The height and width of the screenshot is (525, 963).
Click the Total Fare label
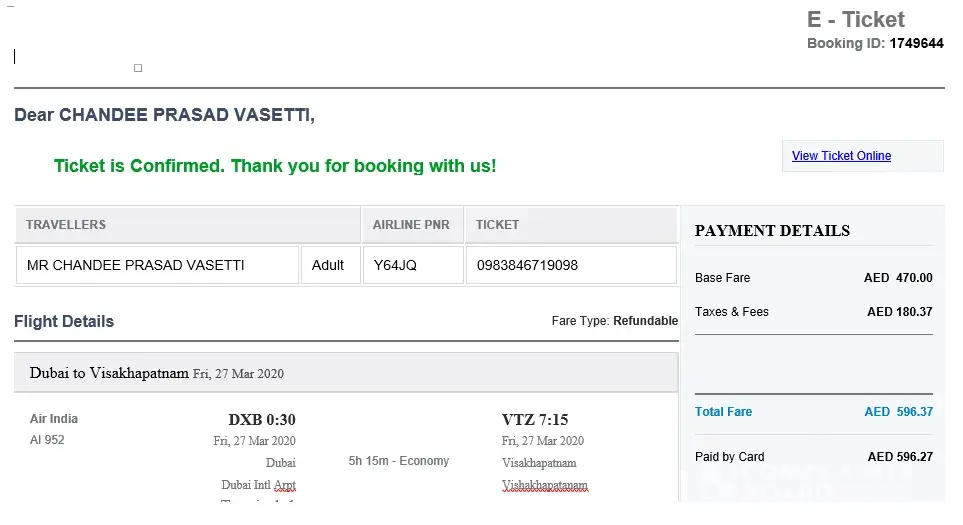[x=723, y=412]
